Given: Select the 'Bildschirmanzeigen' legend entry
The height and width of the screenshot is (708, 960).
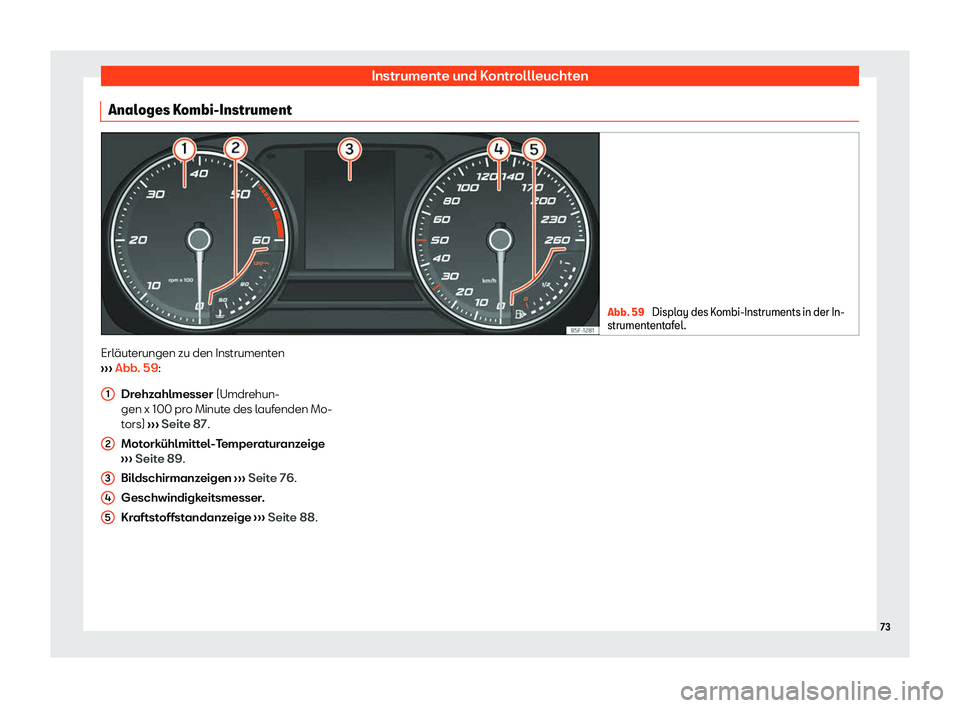Looking at the screenshot, I should point(176,478).
